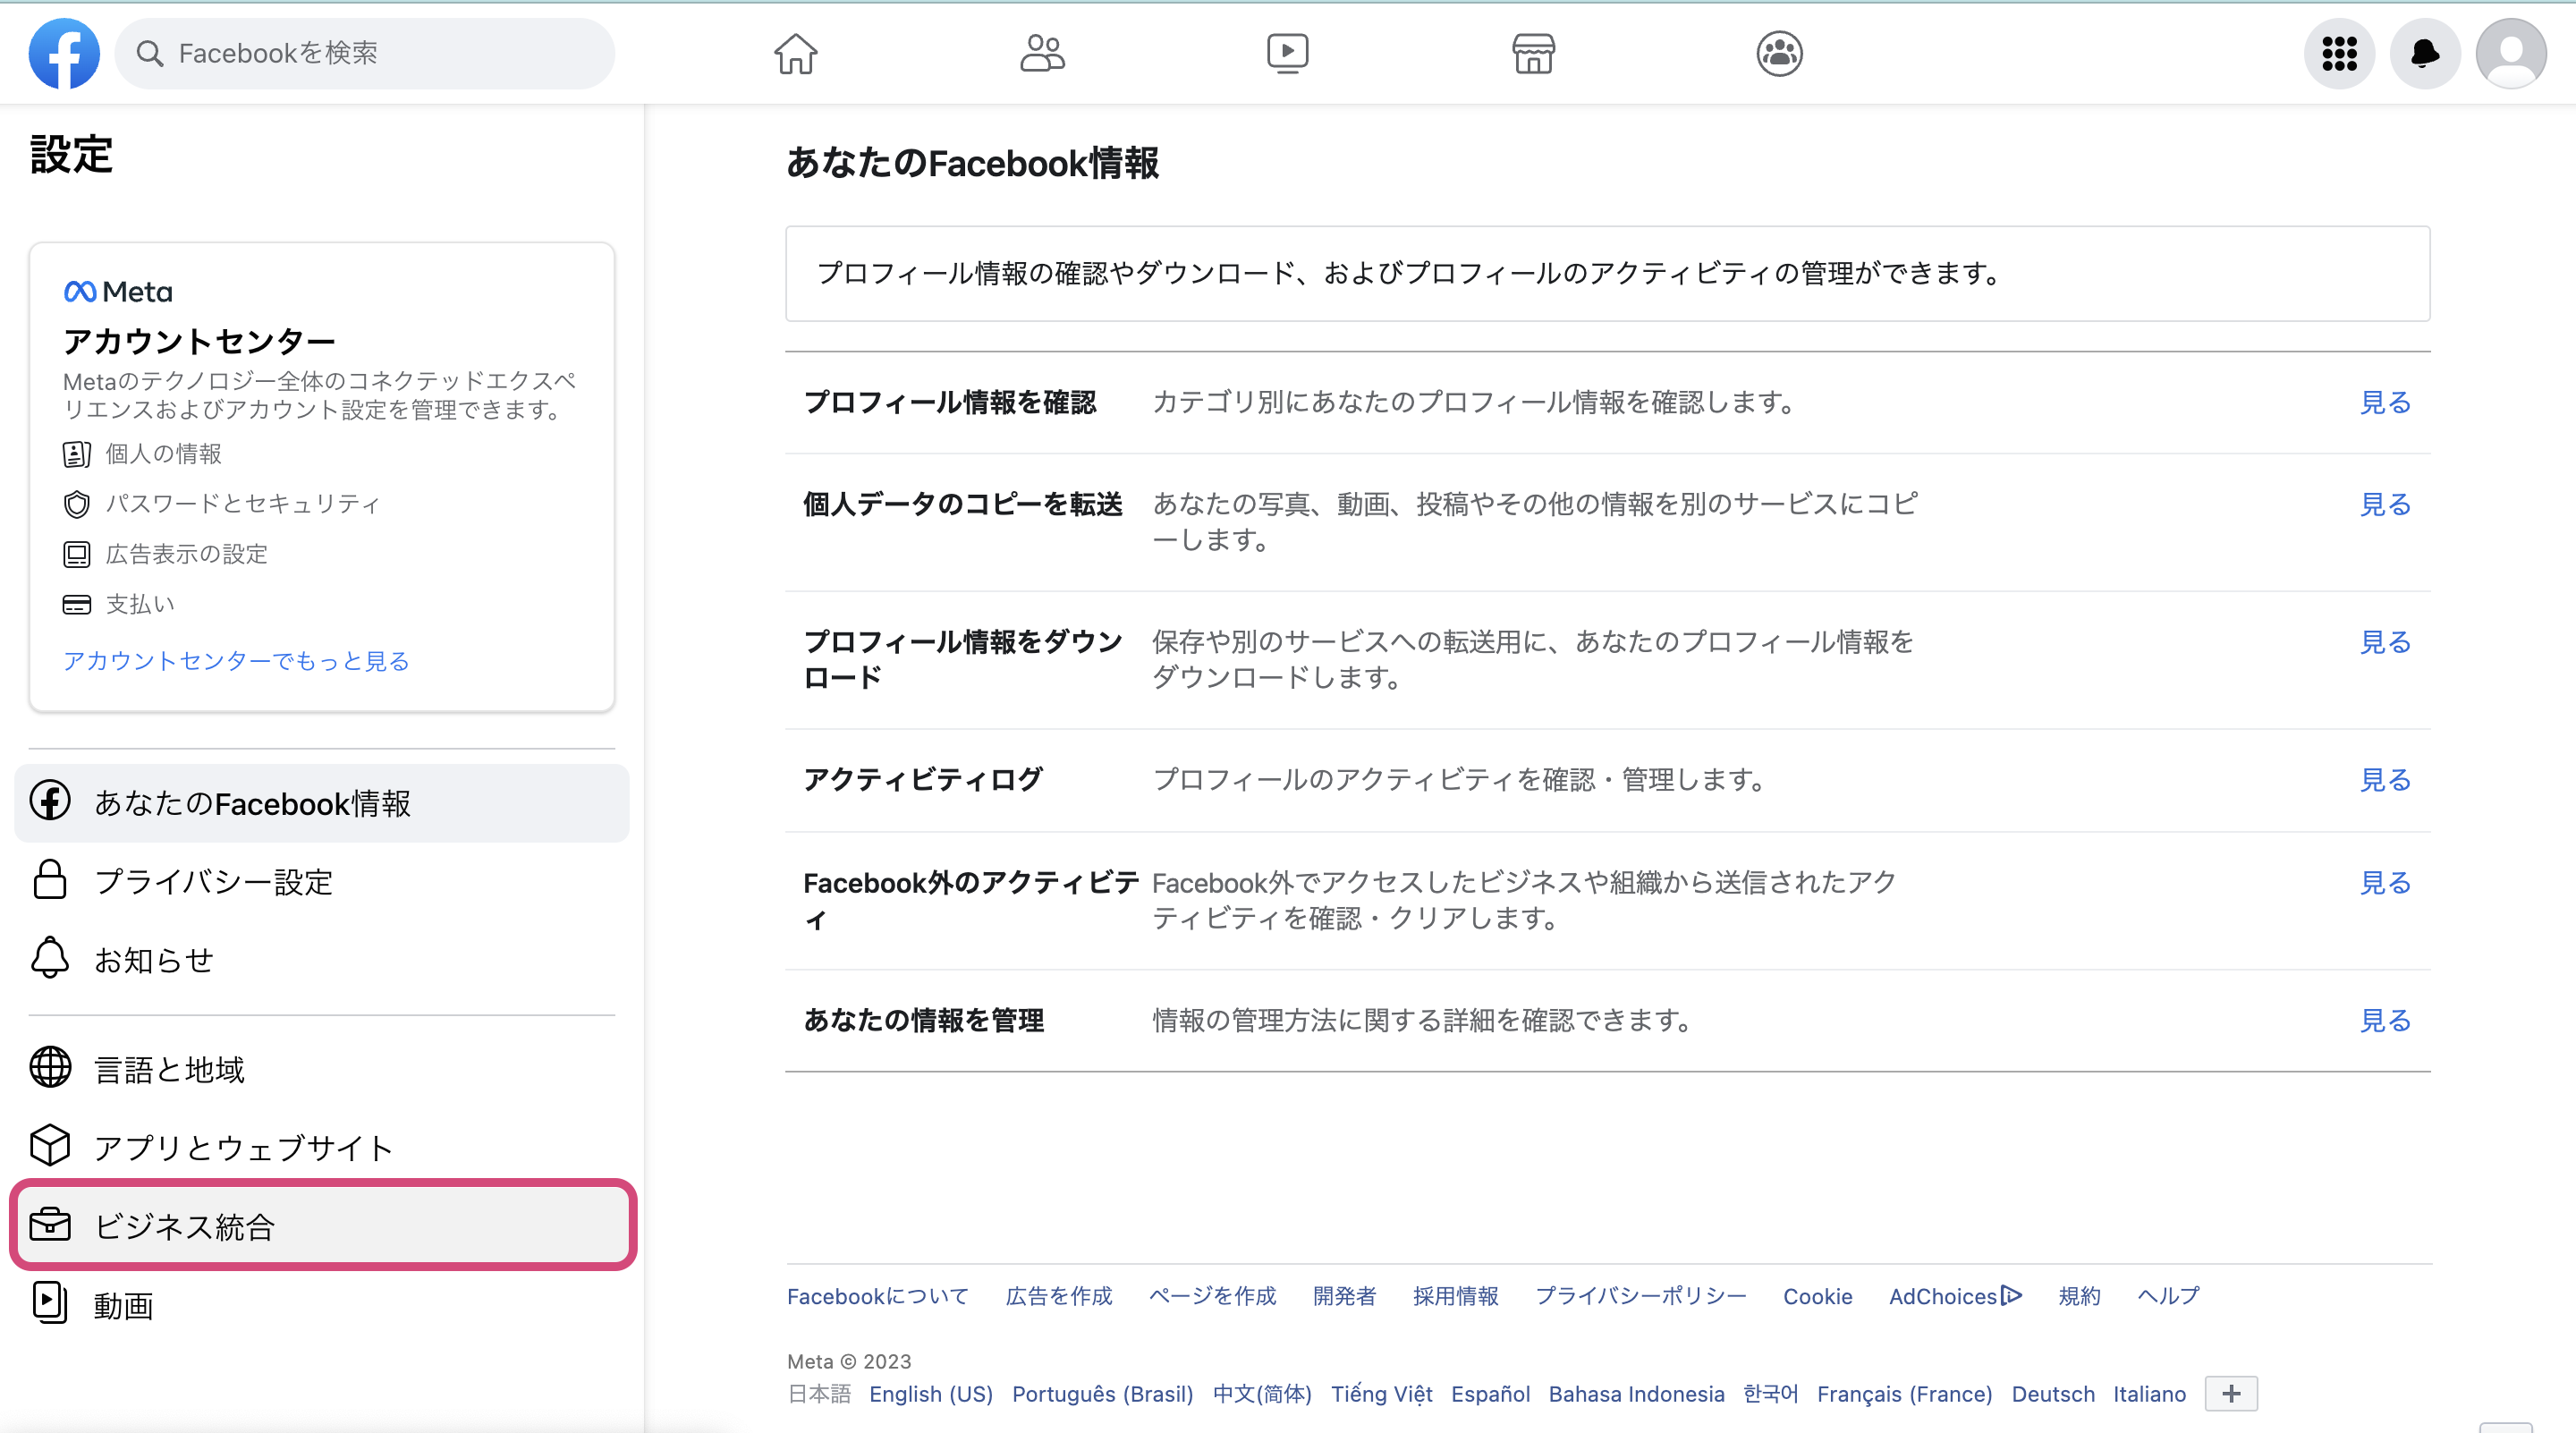This screenshot has width=2576, height=1433.
Task: Click the 開発者 footer link
Action: [1344, 1297]
